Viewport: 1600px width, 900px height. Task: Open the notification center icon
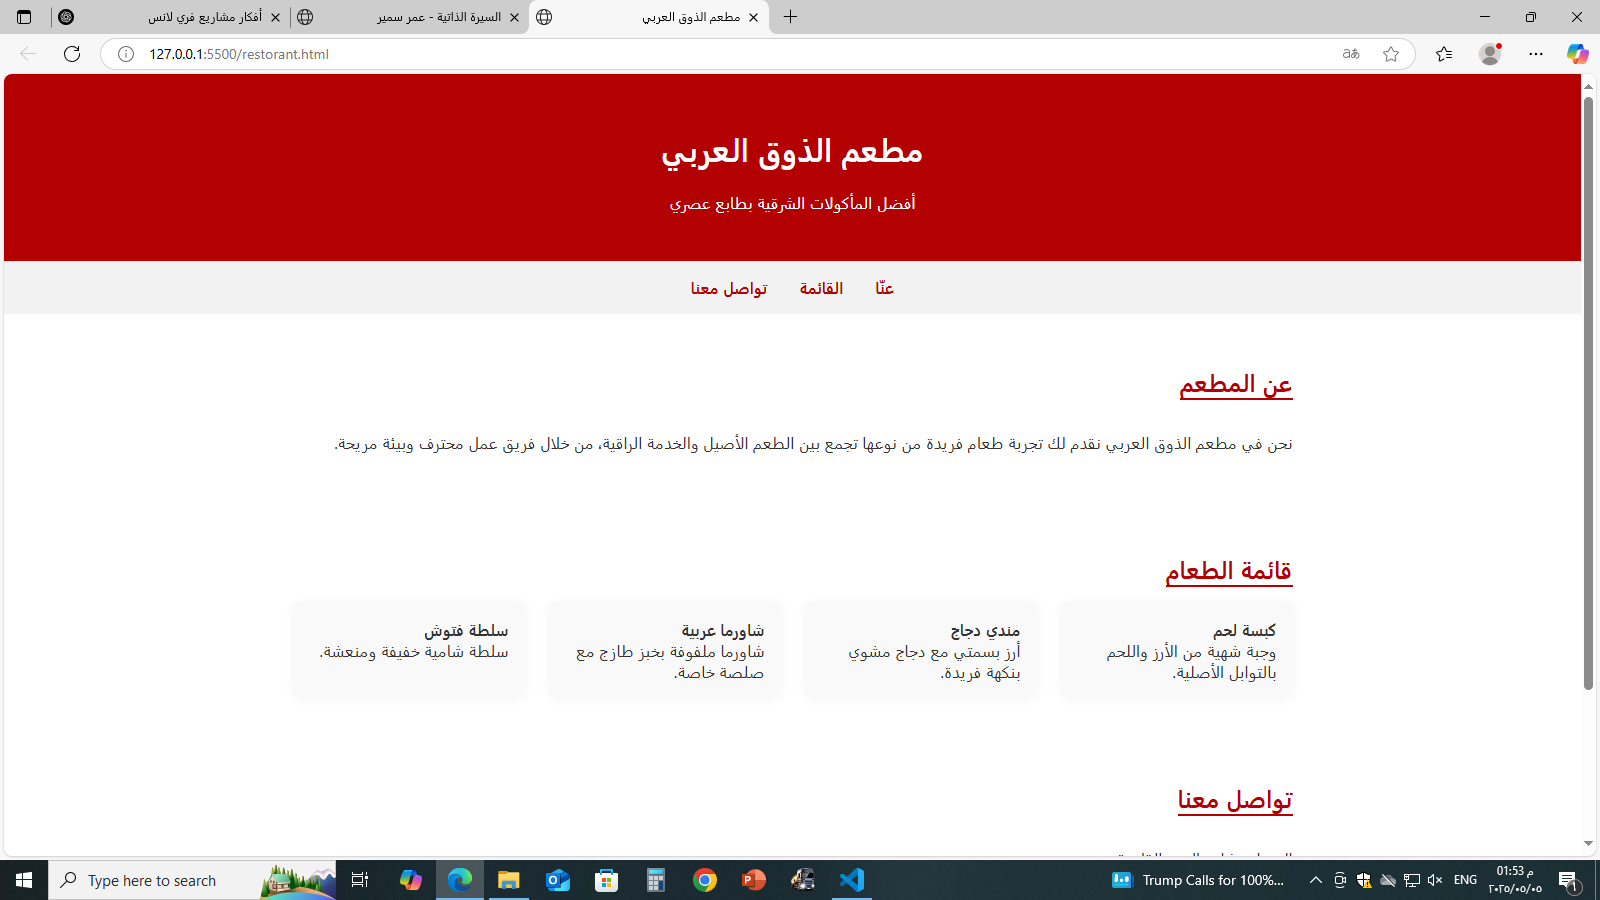[1568, 880]
